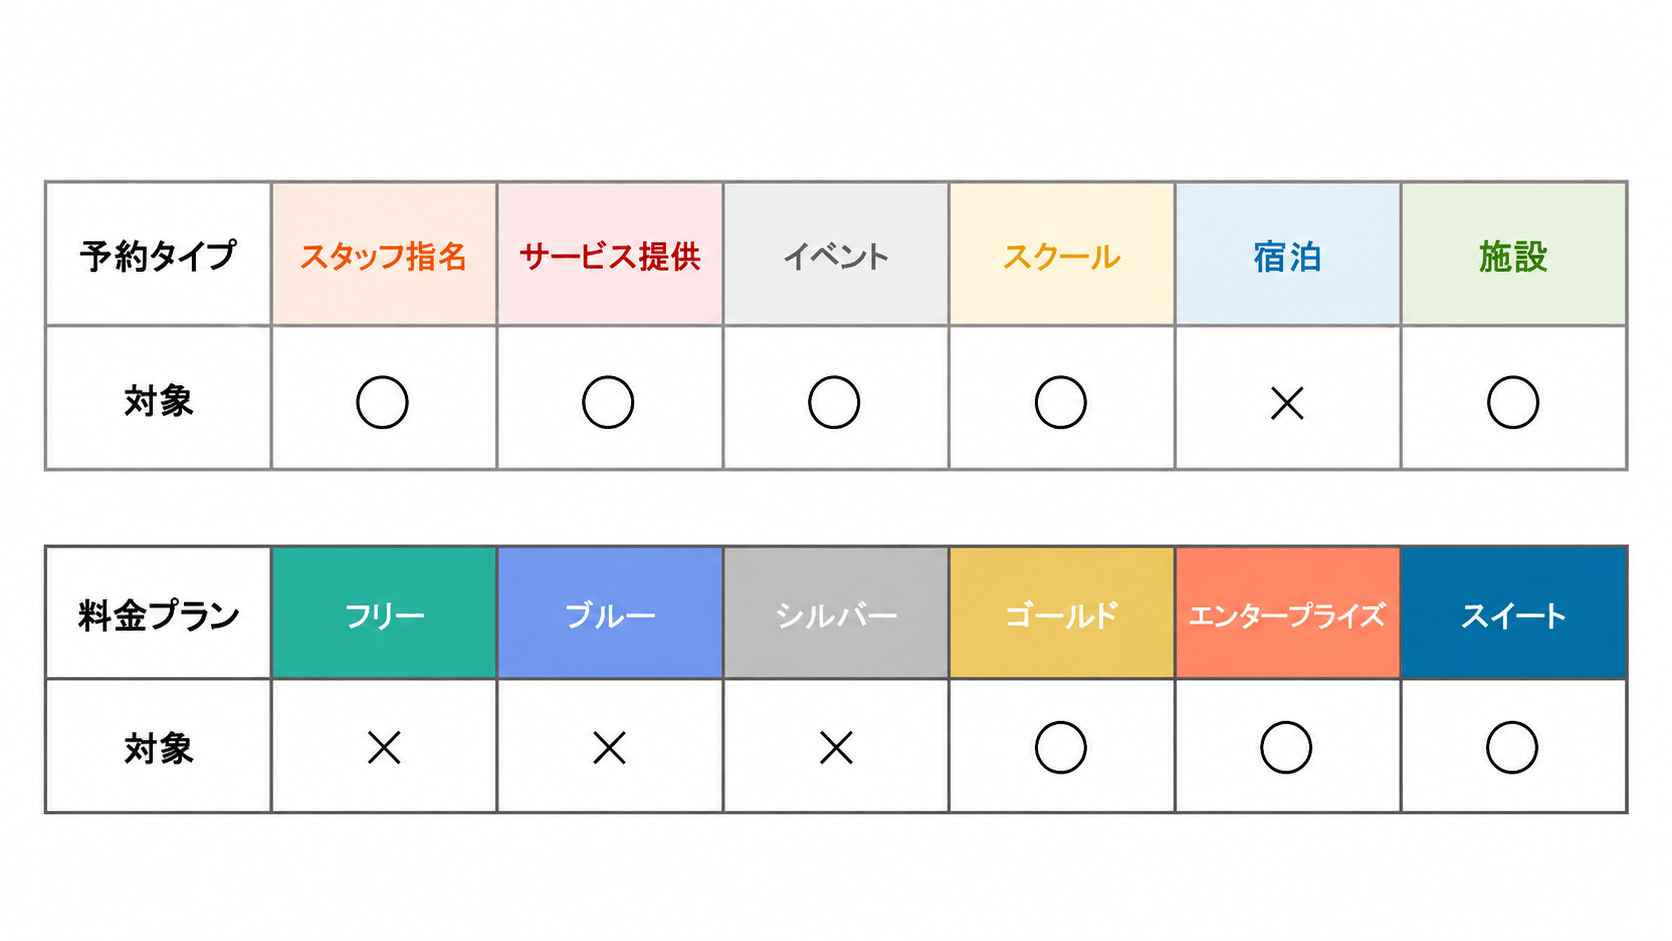1672x941 pixels.
Task: Click the circle under イベント
Action: [834, 402]
